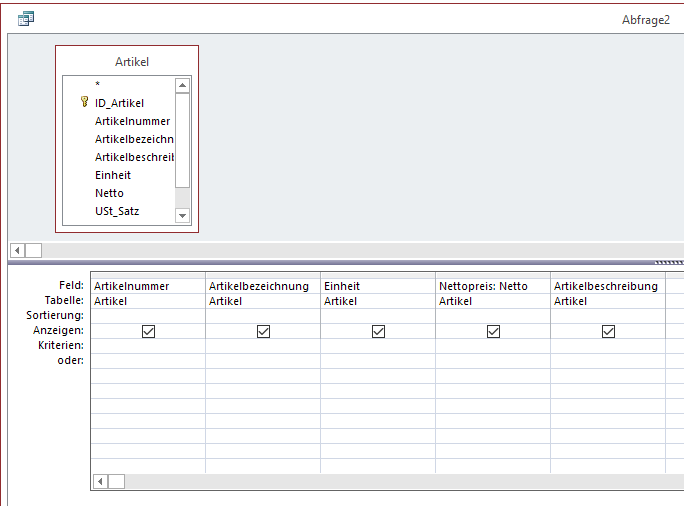Uncheck Anzeigen for Artikelnummer column
The height and width of the screenshot is (506, 684).
point(148,331)
